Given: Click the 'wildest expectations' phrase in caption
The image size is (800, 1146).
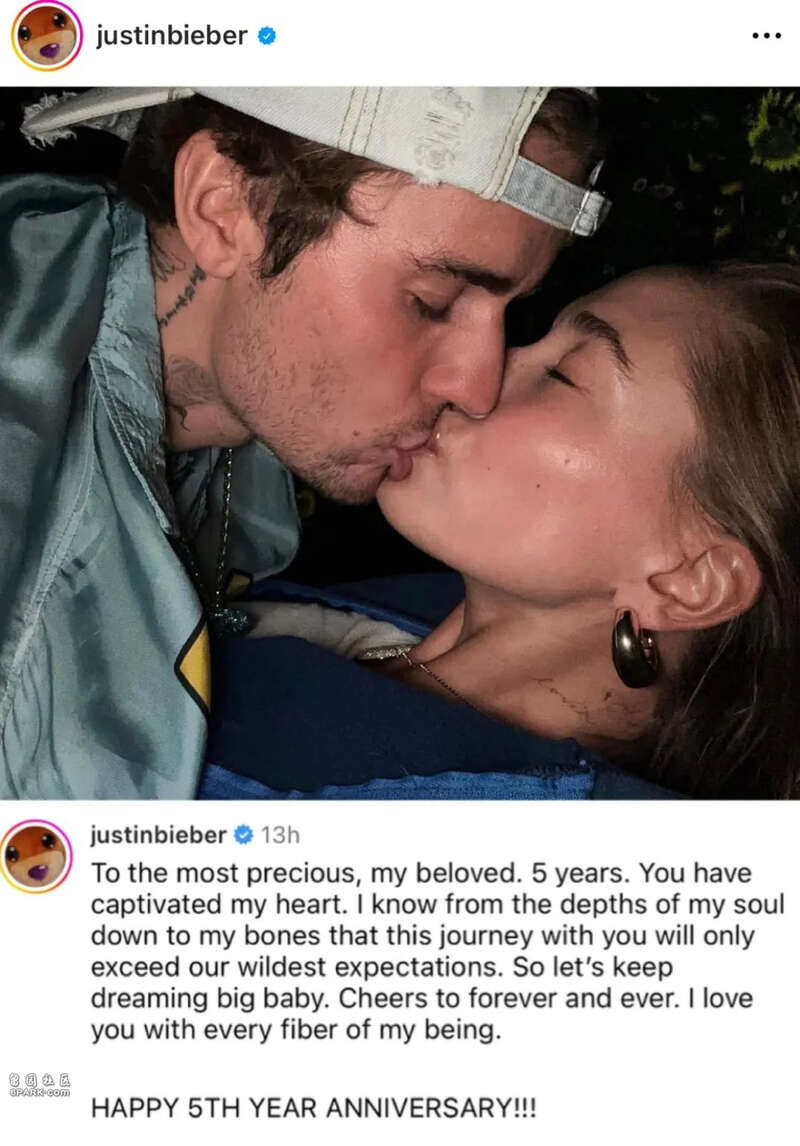Looking at the screenshot, I should point(370,967).
